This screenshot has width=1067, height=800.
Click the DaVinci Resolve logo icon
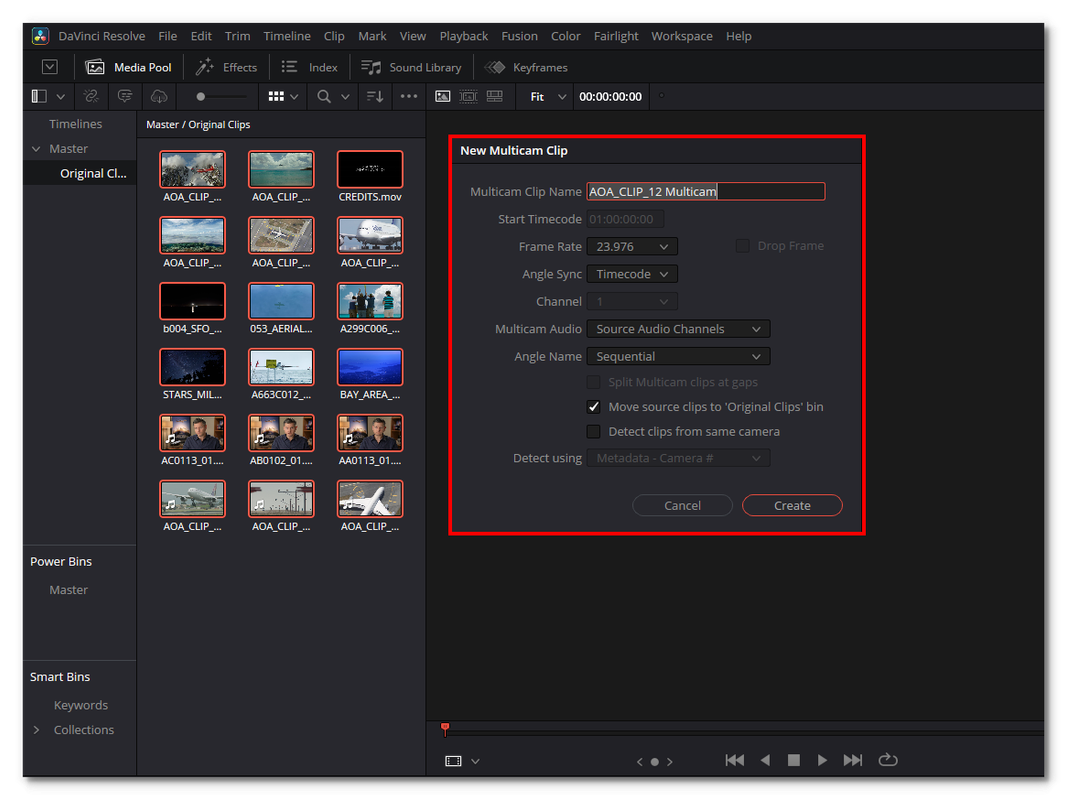tap(40, 36)
